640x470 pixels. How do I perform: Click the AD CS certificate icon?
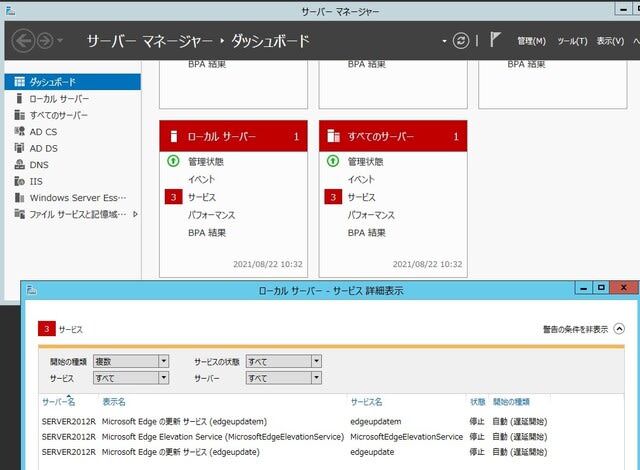coord(19,131)
